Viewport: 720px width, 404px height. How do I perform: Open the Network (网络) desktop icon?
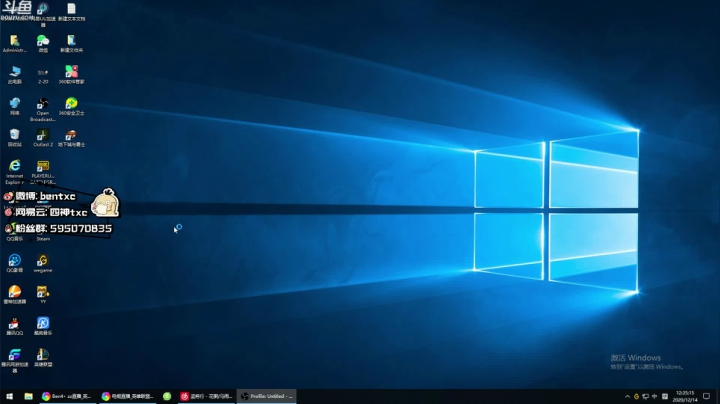point(14,106)
